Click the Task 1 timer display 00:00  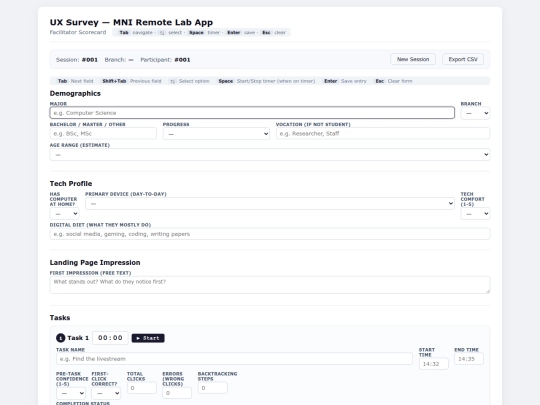click(x=110, y=338)
